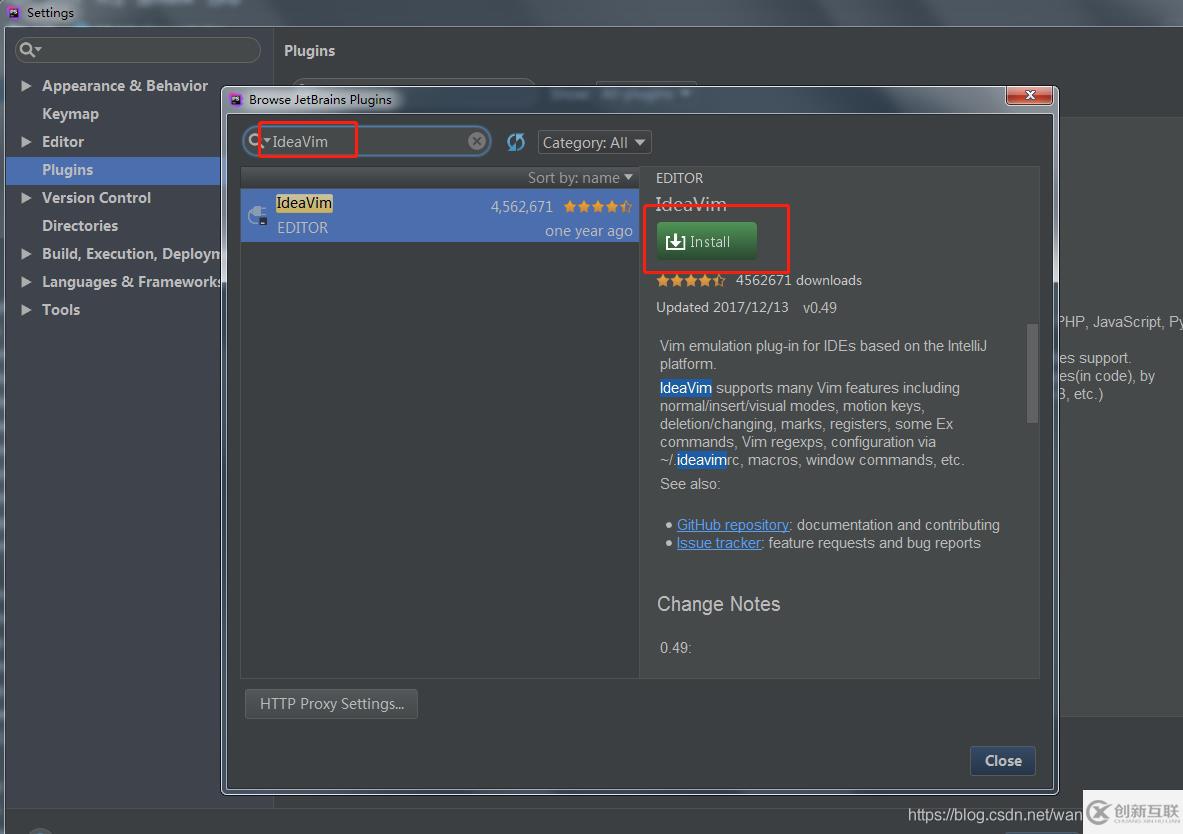The height and width of the screenshot is (834, 1183).
Task: Select Keymap in settings tree
Action: (70, 114)
